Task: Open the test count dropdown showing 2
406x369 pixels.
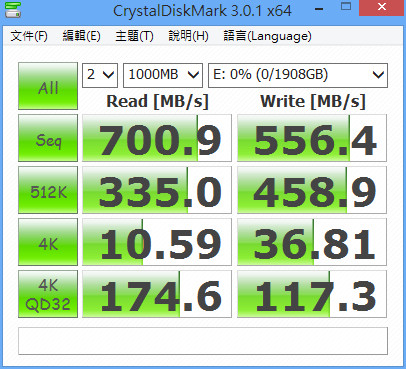Action: click(100, 75)
